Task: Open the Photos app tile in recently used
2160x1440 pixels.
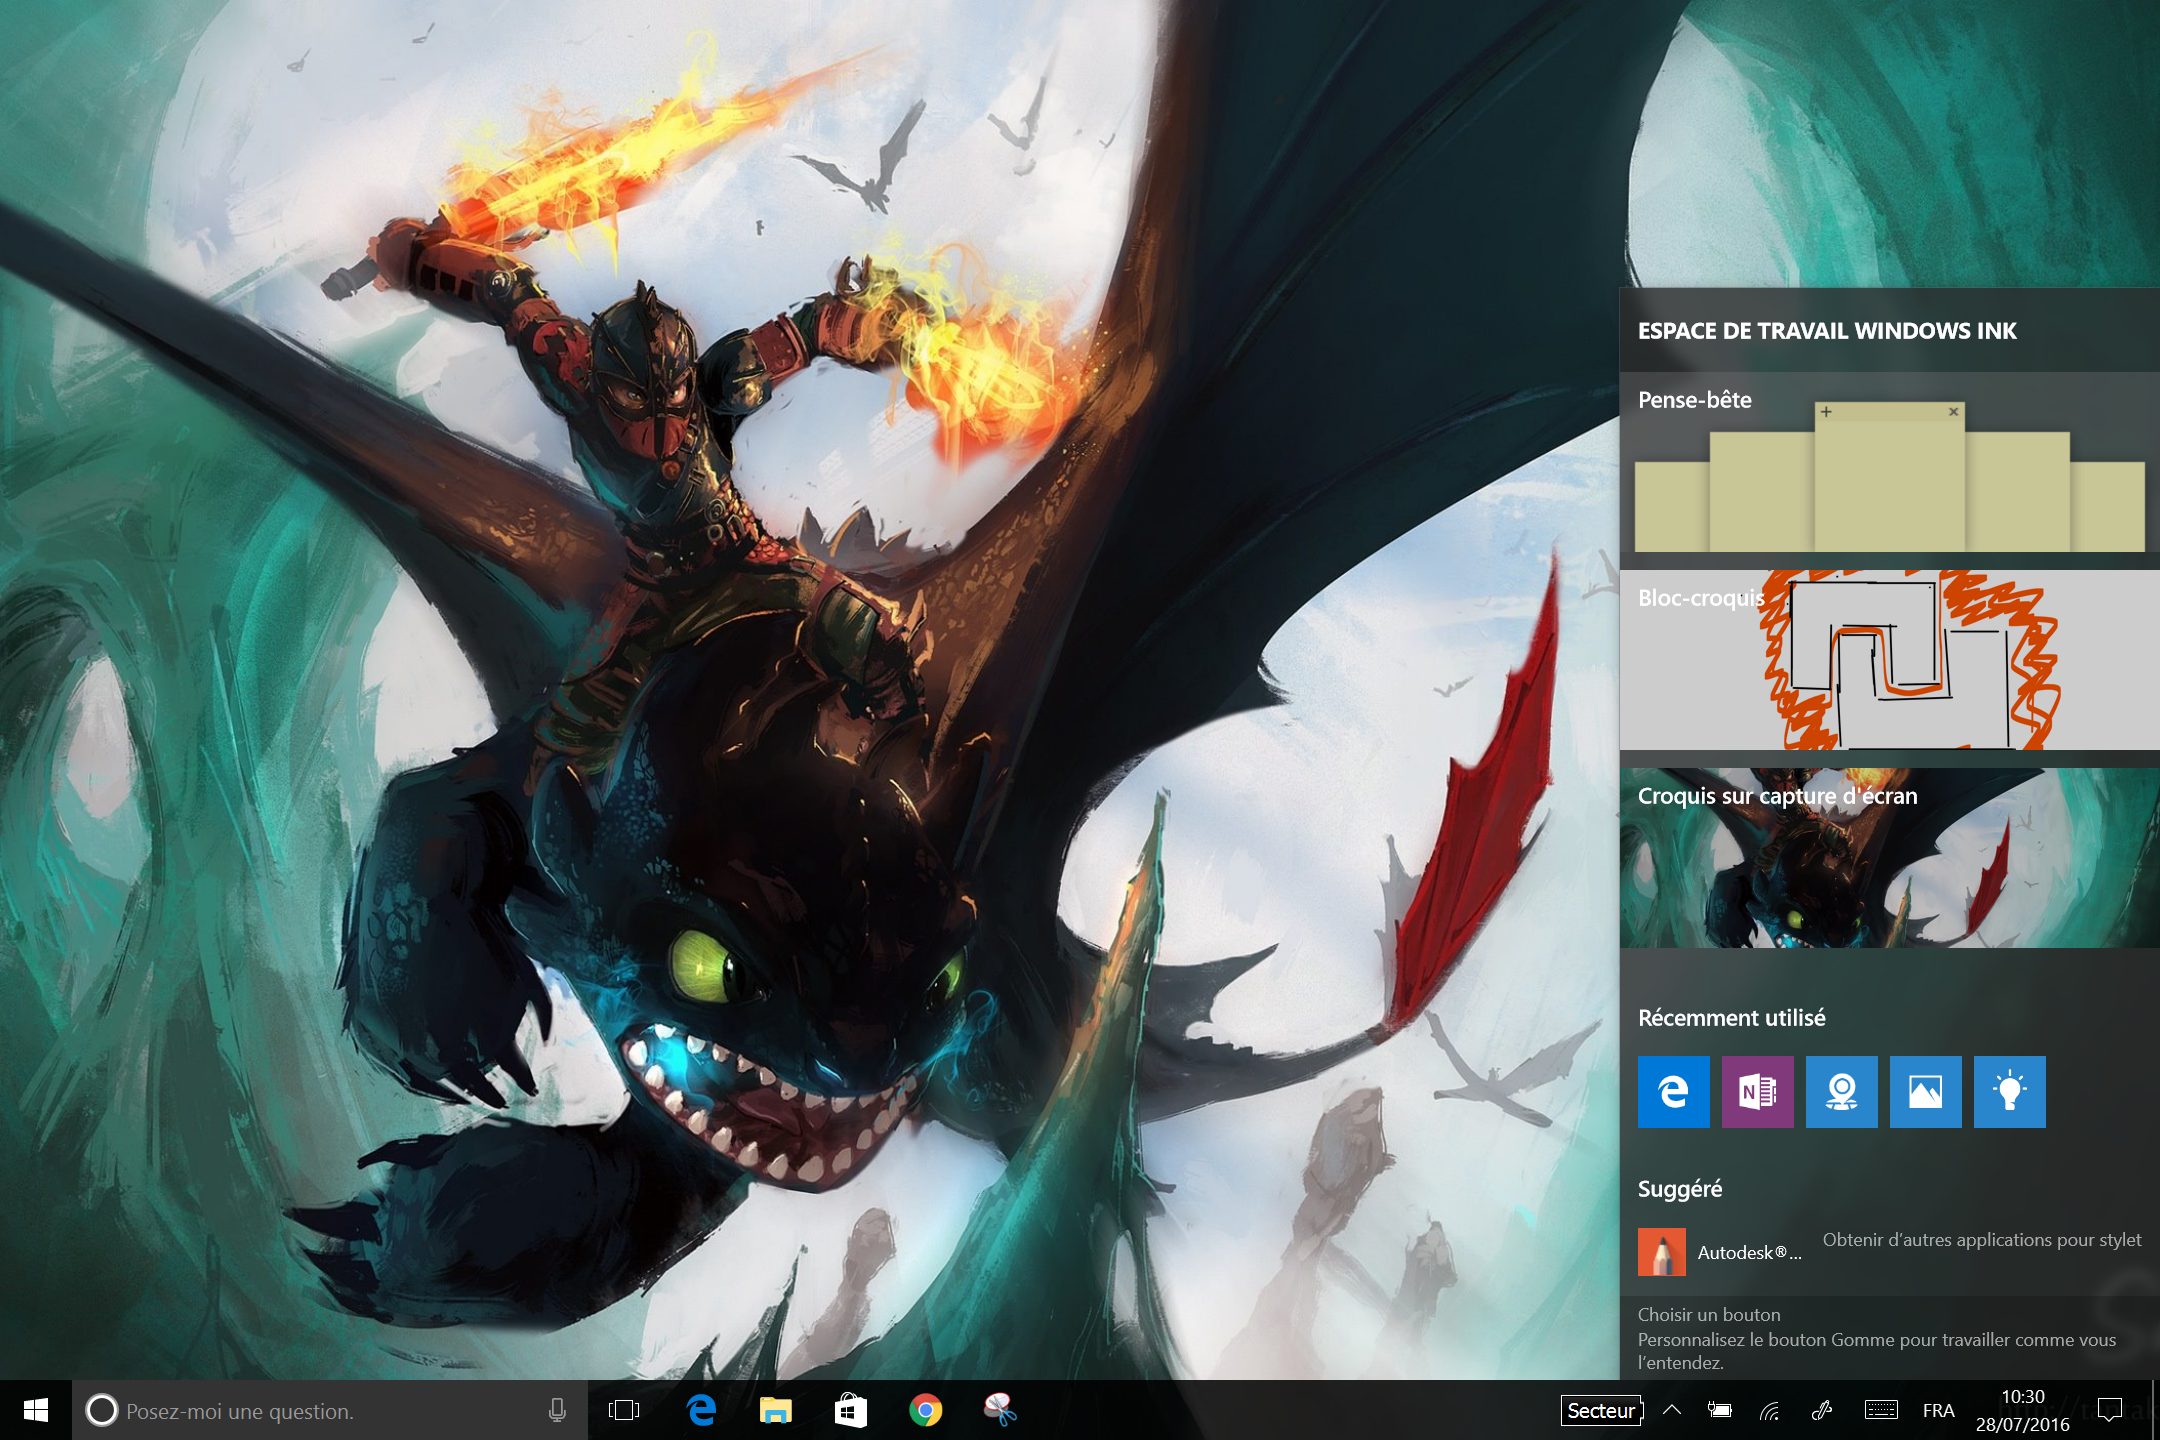Action: pos(1925,1092)
